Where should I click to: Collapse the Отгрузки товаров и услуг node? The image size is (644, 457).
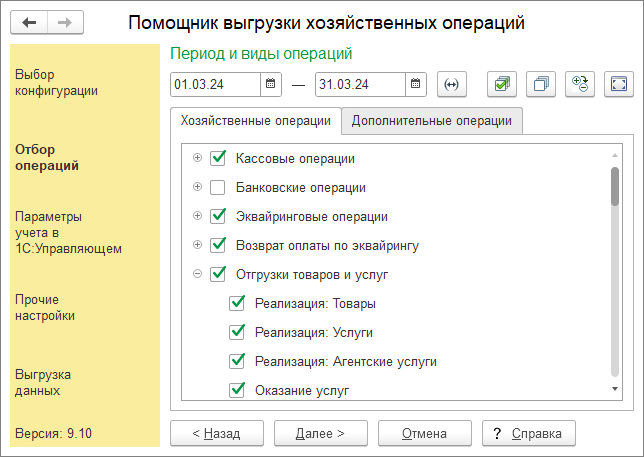[198, 273]
